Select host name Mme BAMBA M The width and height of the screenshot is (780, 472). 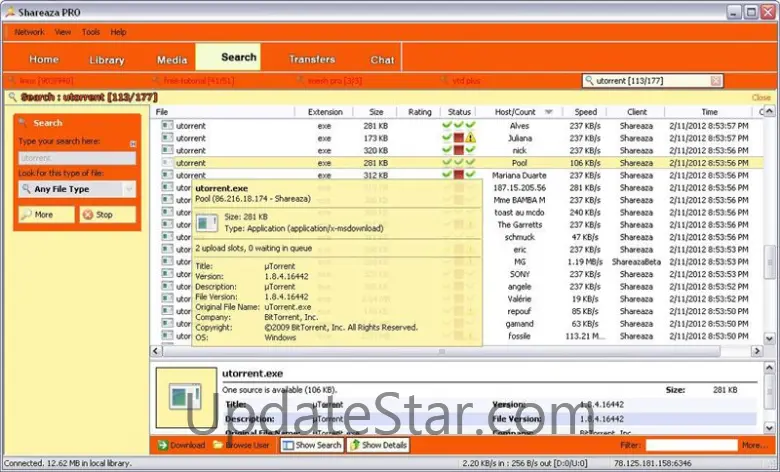click(519, 200)
